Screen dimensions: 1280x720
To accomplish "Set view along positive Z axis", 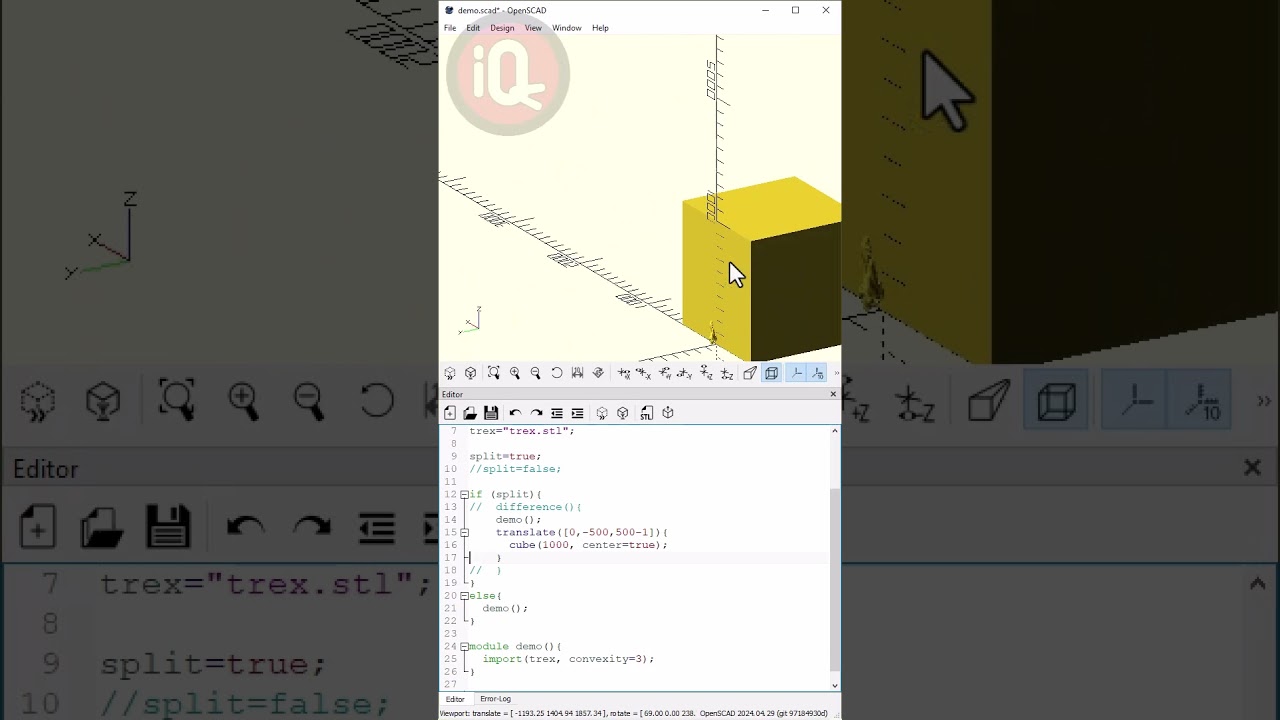I will point(706,373).
